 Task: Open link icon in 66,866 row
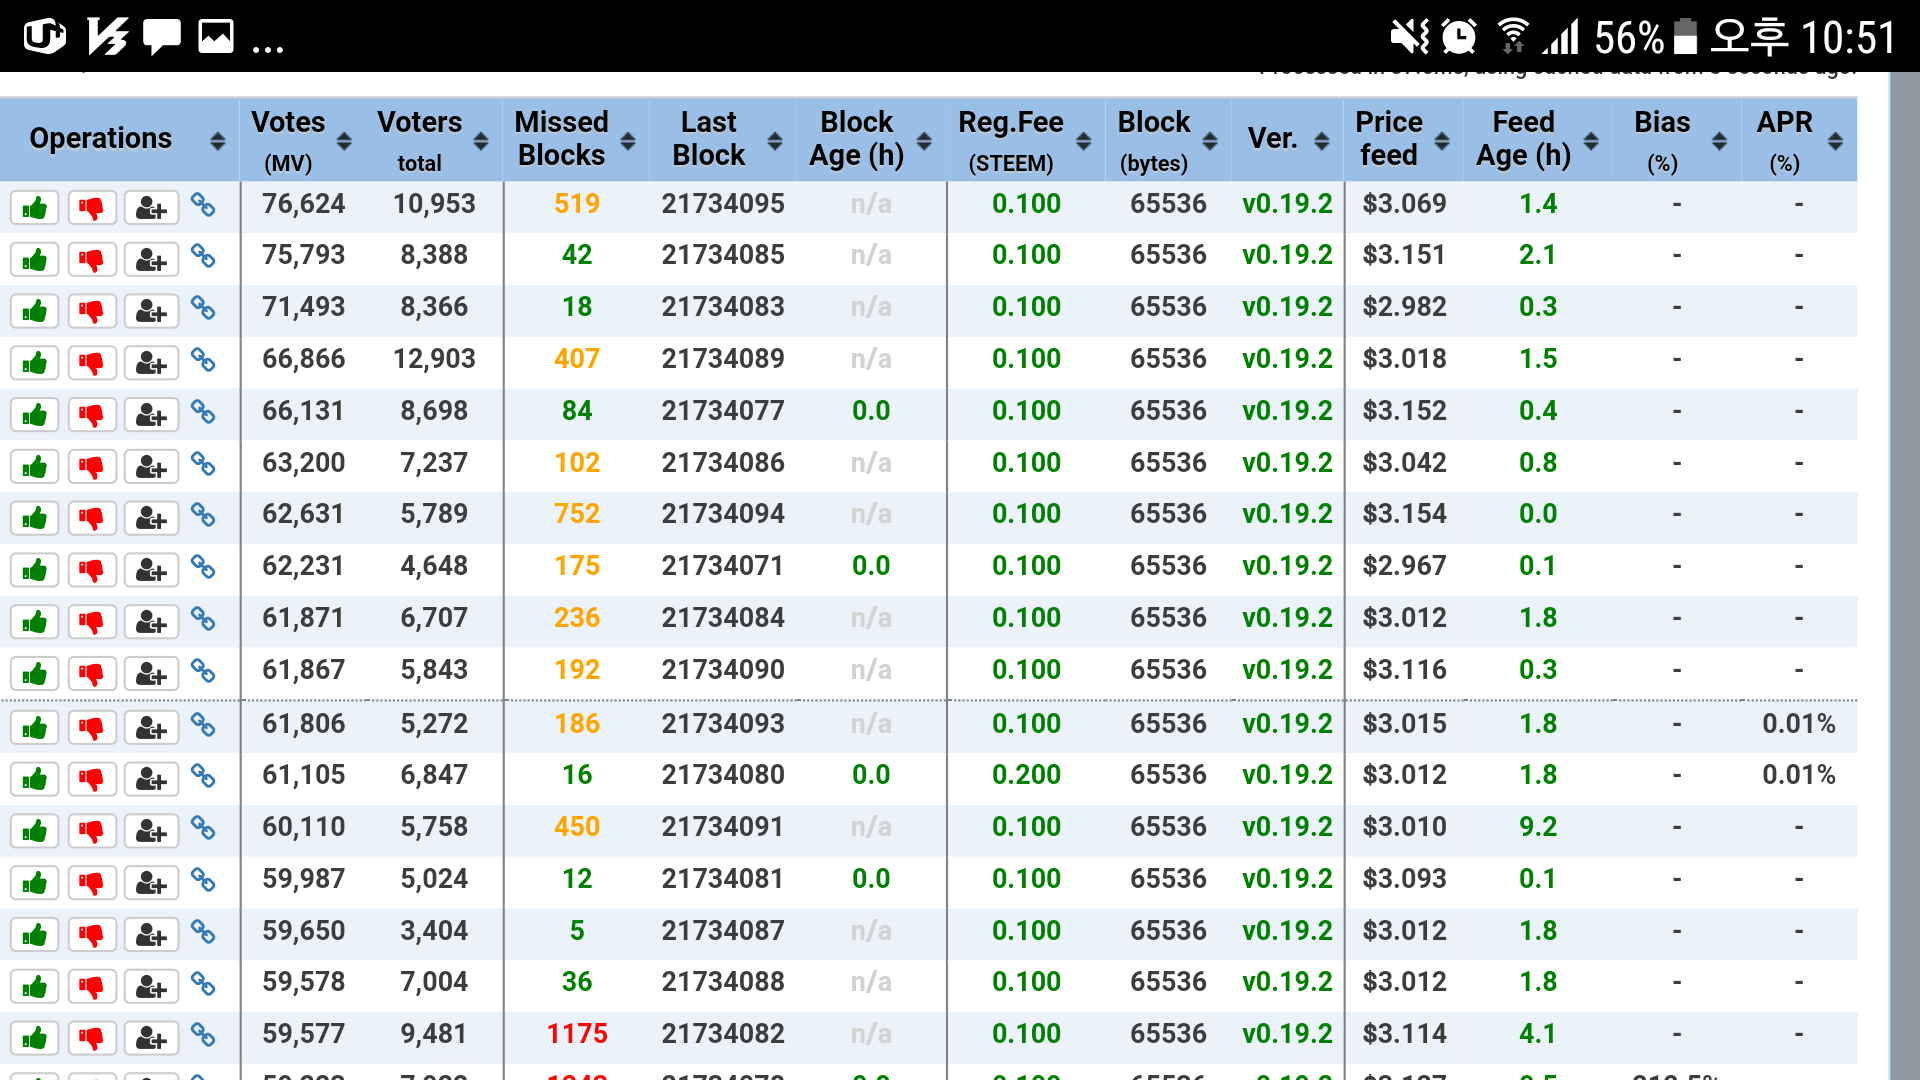(203, 360)
